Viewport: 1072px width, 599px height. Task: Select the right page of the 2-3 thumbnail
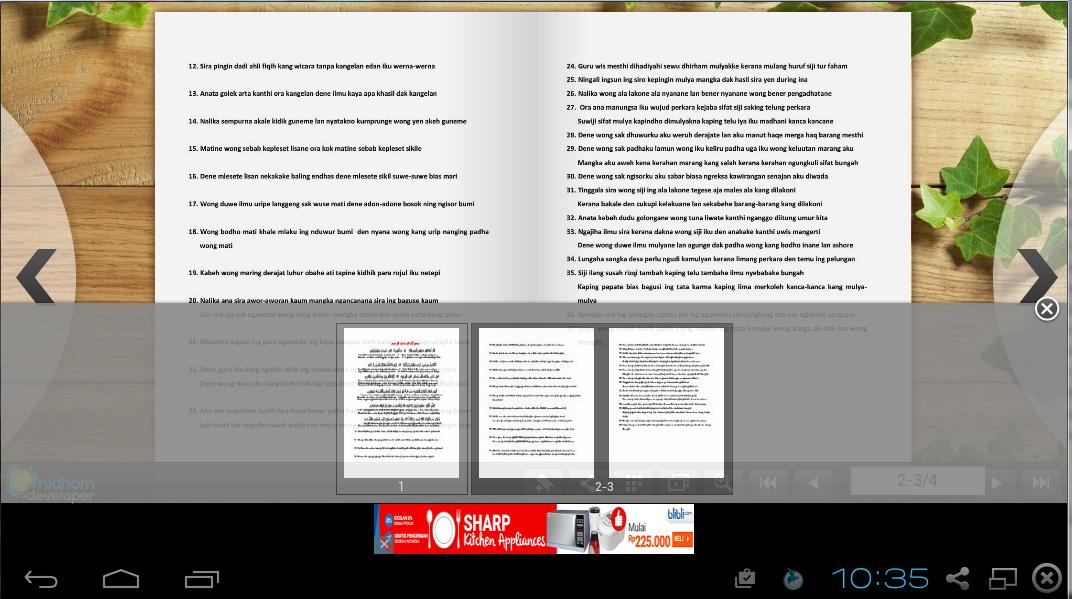tap(667, 403)
